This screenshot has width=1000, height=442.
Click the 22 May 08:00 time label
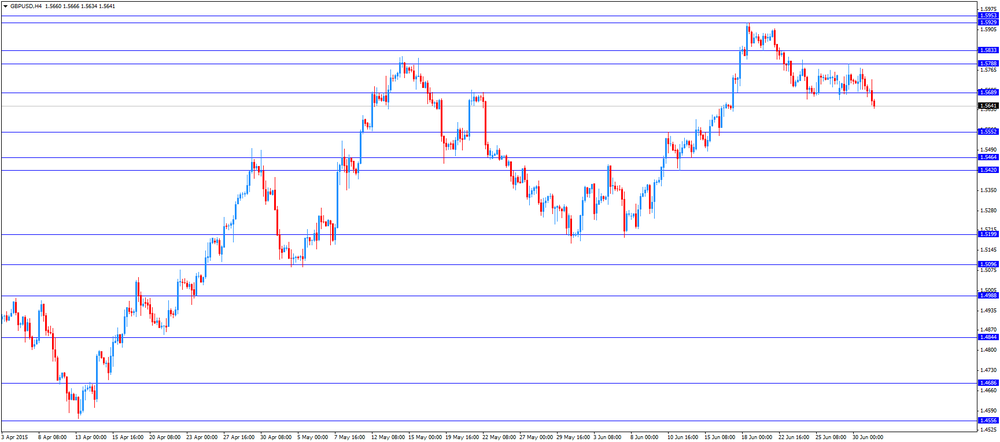pyautogui.click(x=500, y=438)
